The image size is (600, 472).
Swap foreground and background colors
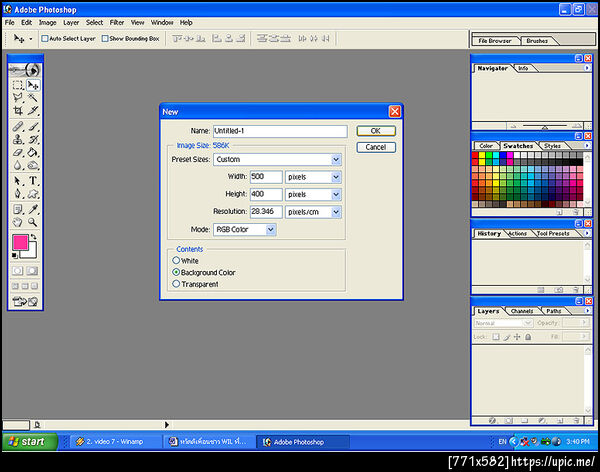pyautogui.click(x=34, y=237)
